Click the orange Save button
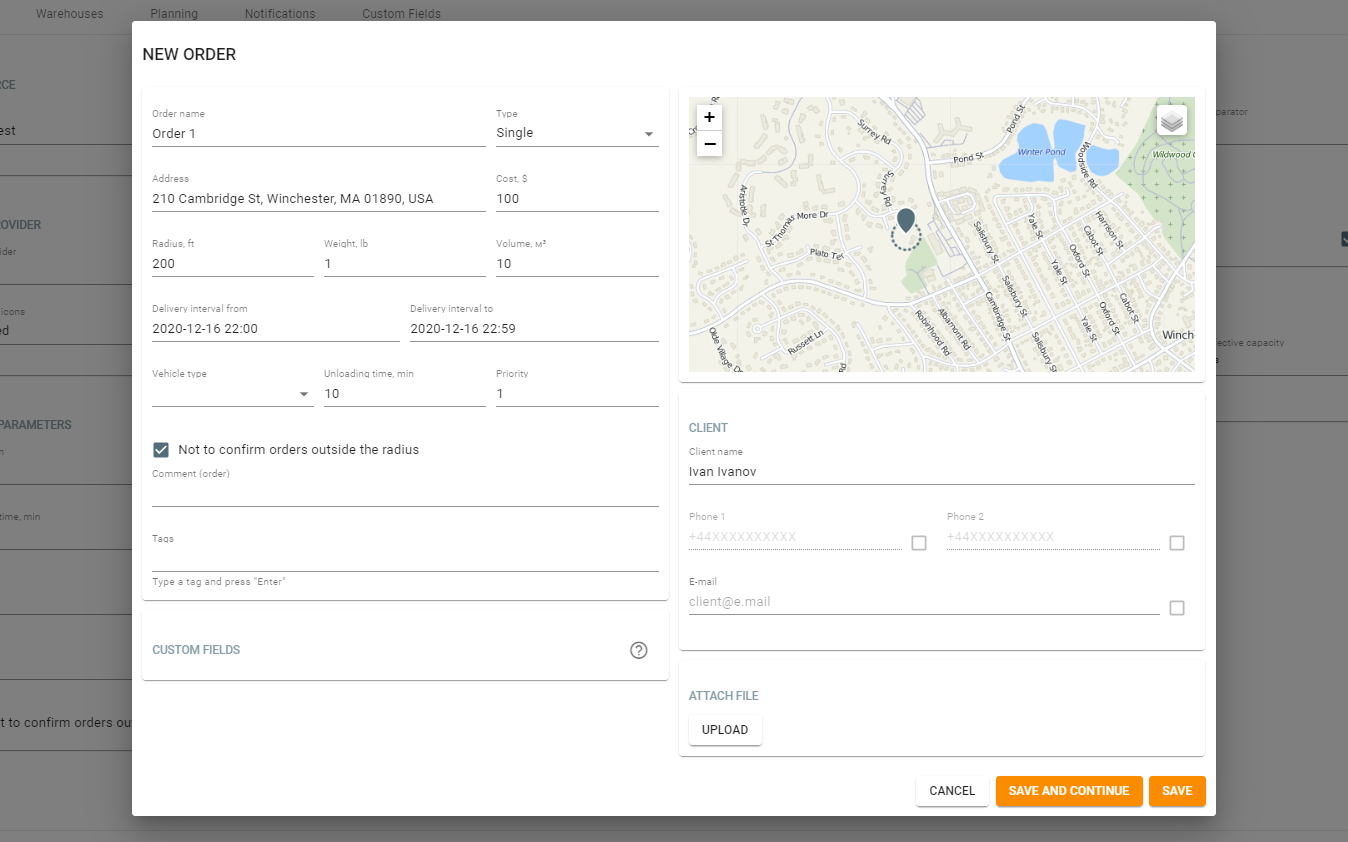1348x842 pixels. (x=1177, y=791)
